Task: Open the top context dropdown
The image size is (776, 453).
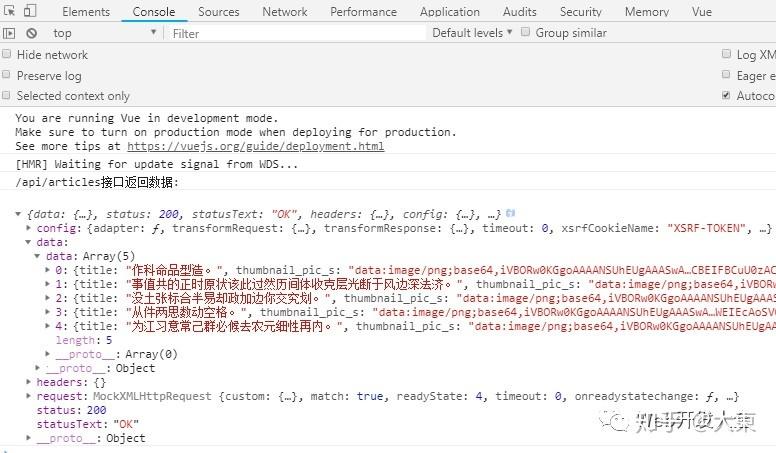Action: point(104,33)
